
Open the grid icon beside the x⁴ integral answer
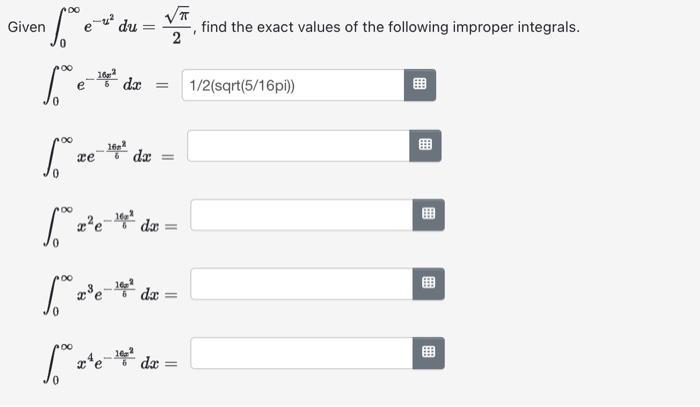428,352
